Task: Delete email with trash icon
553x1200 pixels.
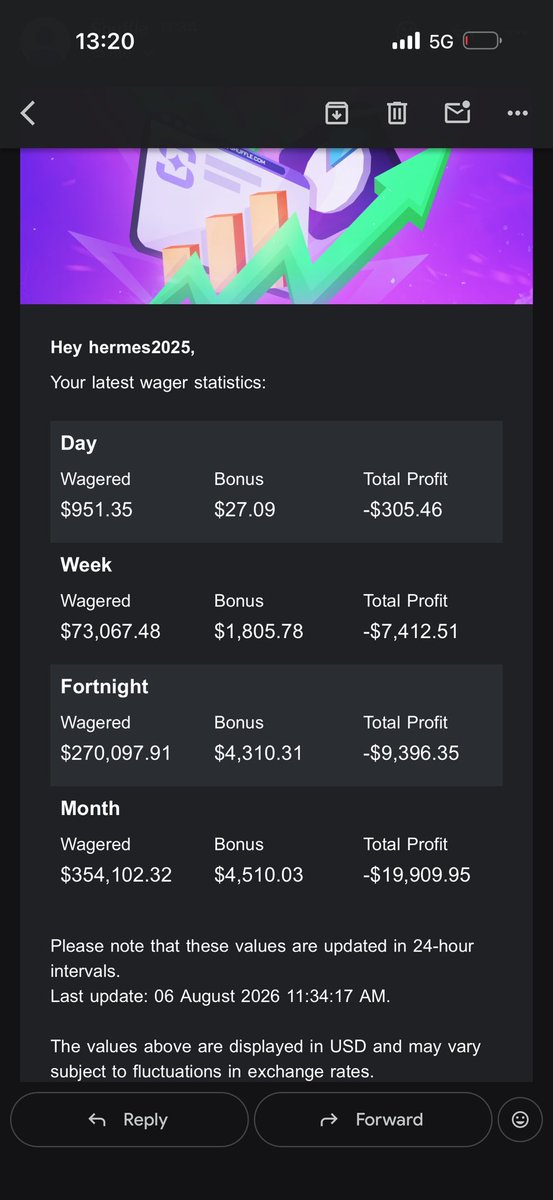Action: pyautogui.click(x=397, y=113)
